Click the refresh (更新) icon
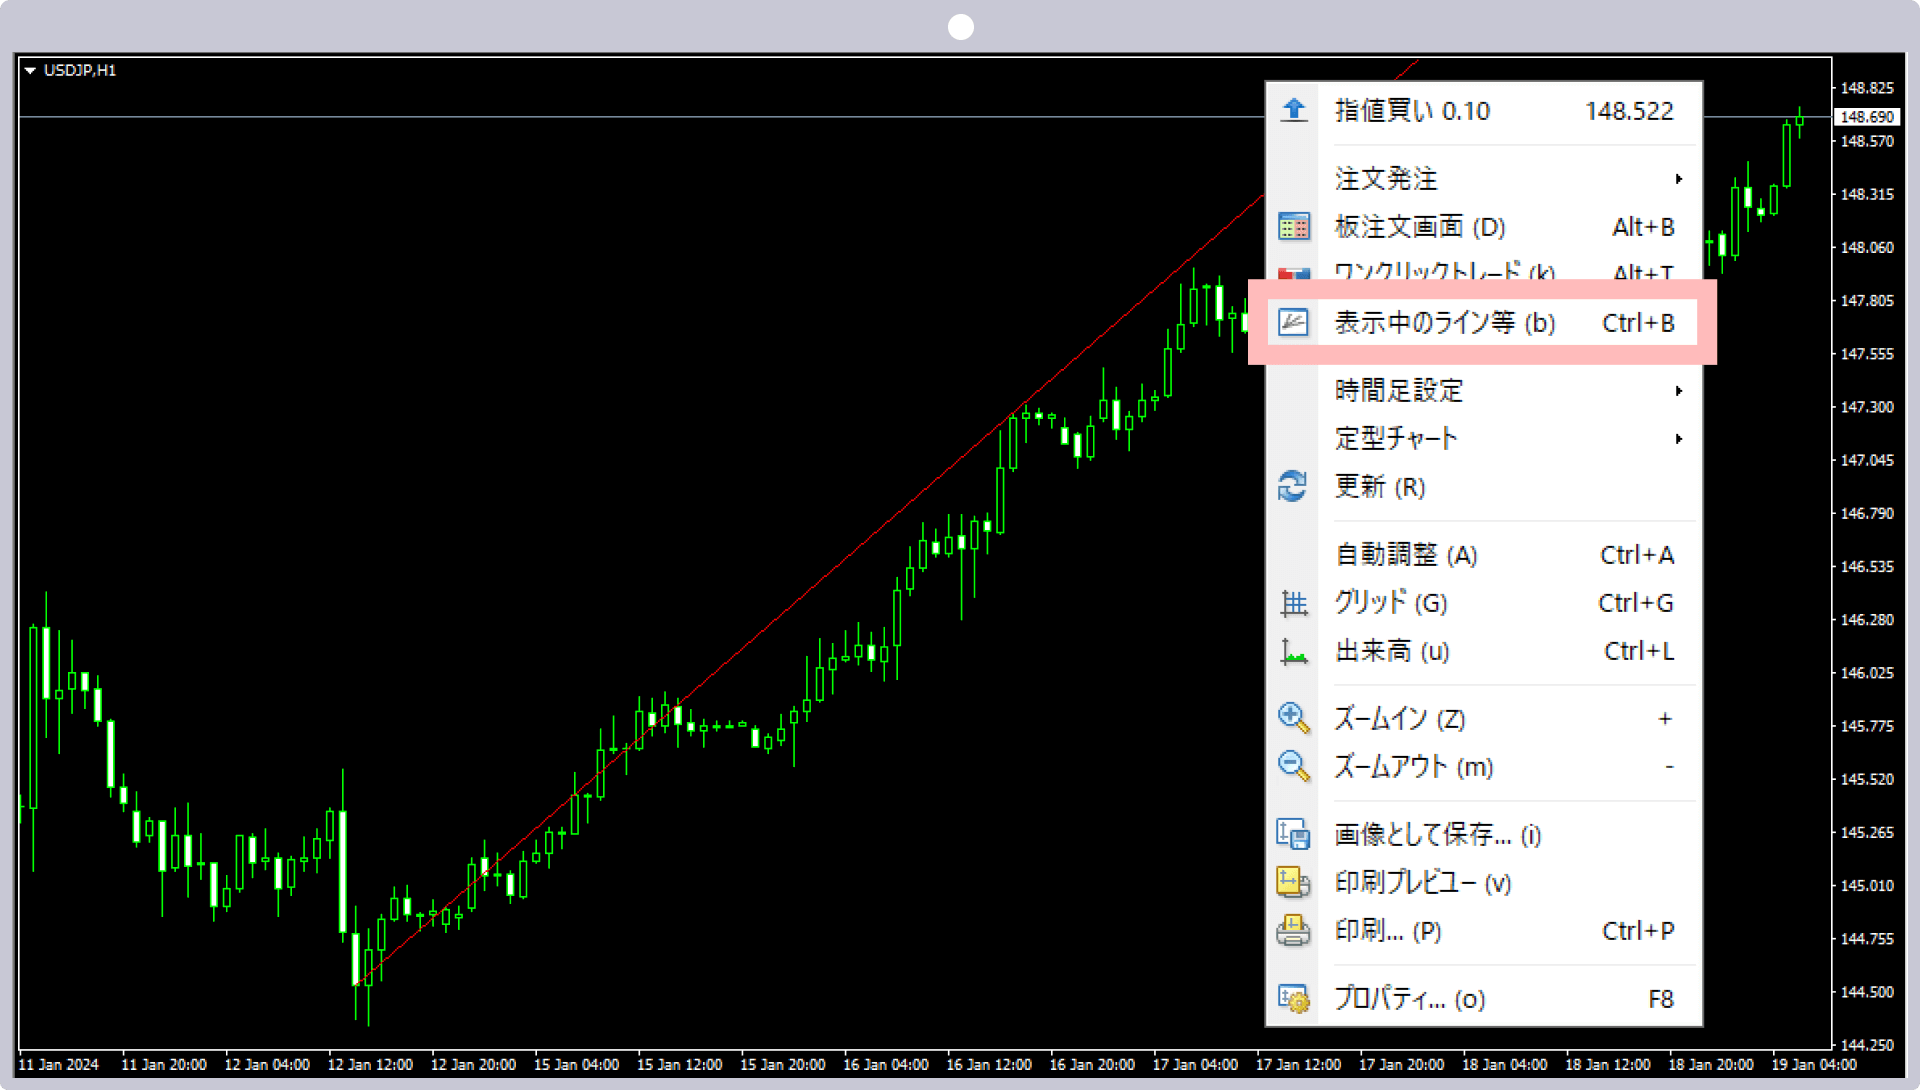Screen dimensions: 1920x1090 pyautogui.click(x=1293, y=486)
